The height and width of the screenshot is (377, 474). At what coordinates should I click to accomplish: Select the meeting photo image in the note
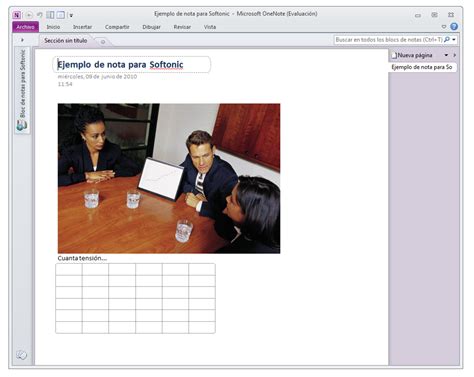coord(169,179)
